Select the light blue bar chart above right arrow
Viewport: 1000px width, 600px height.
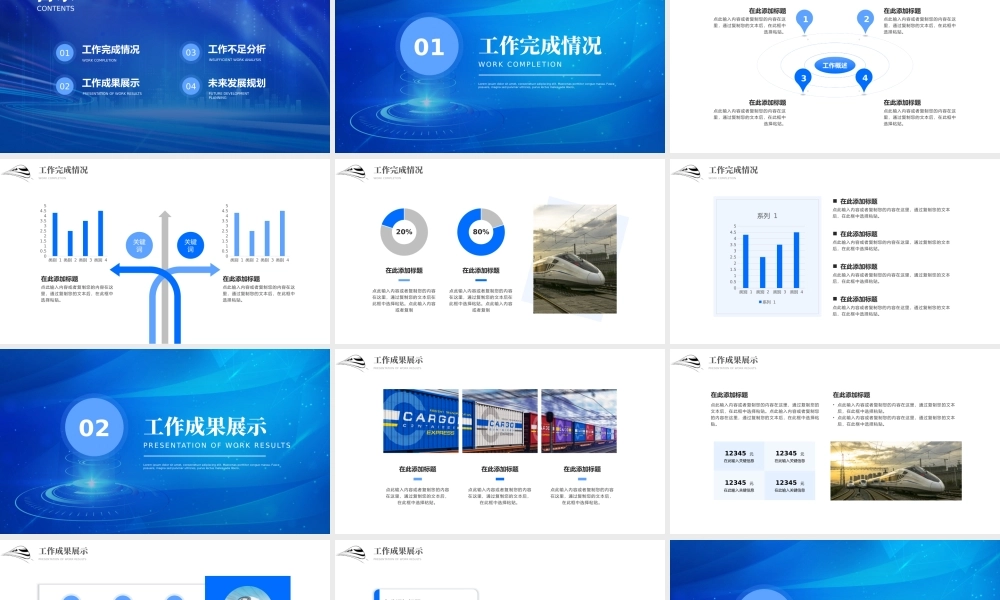[255, 234]
